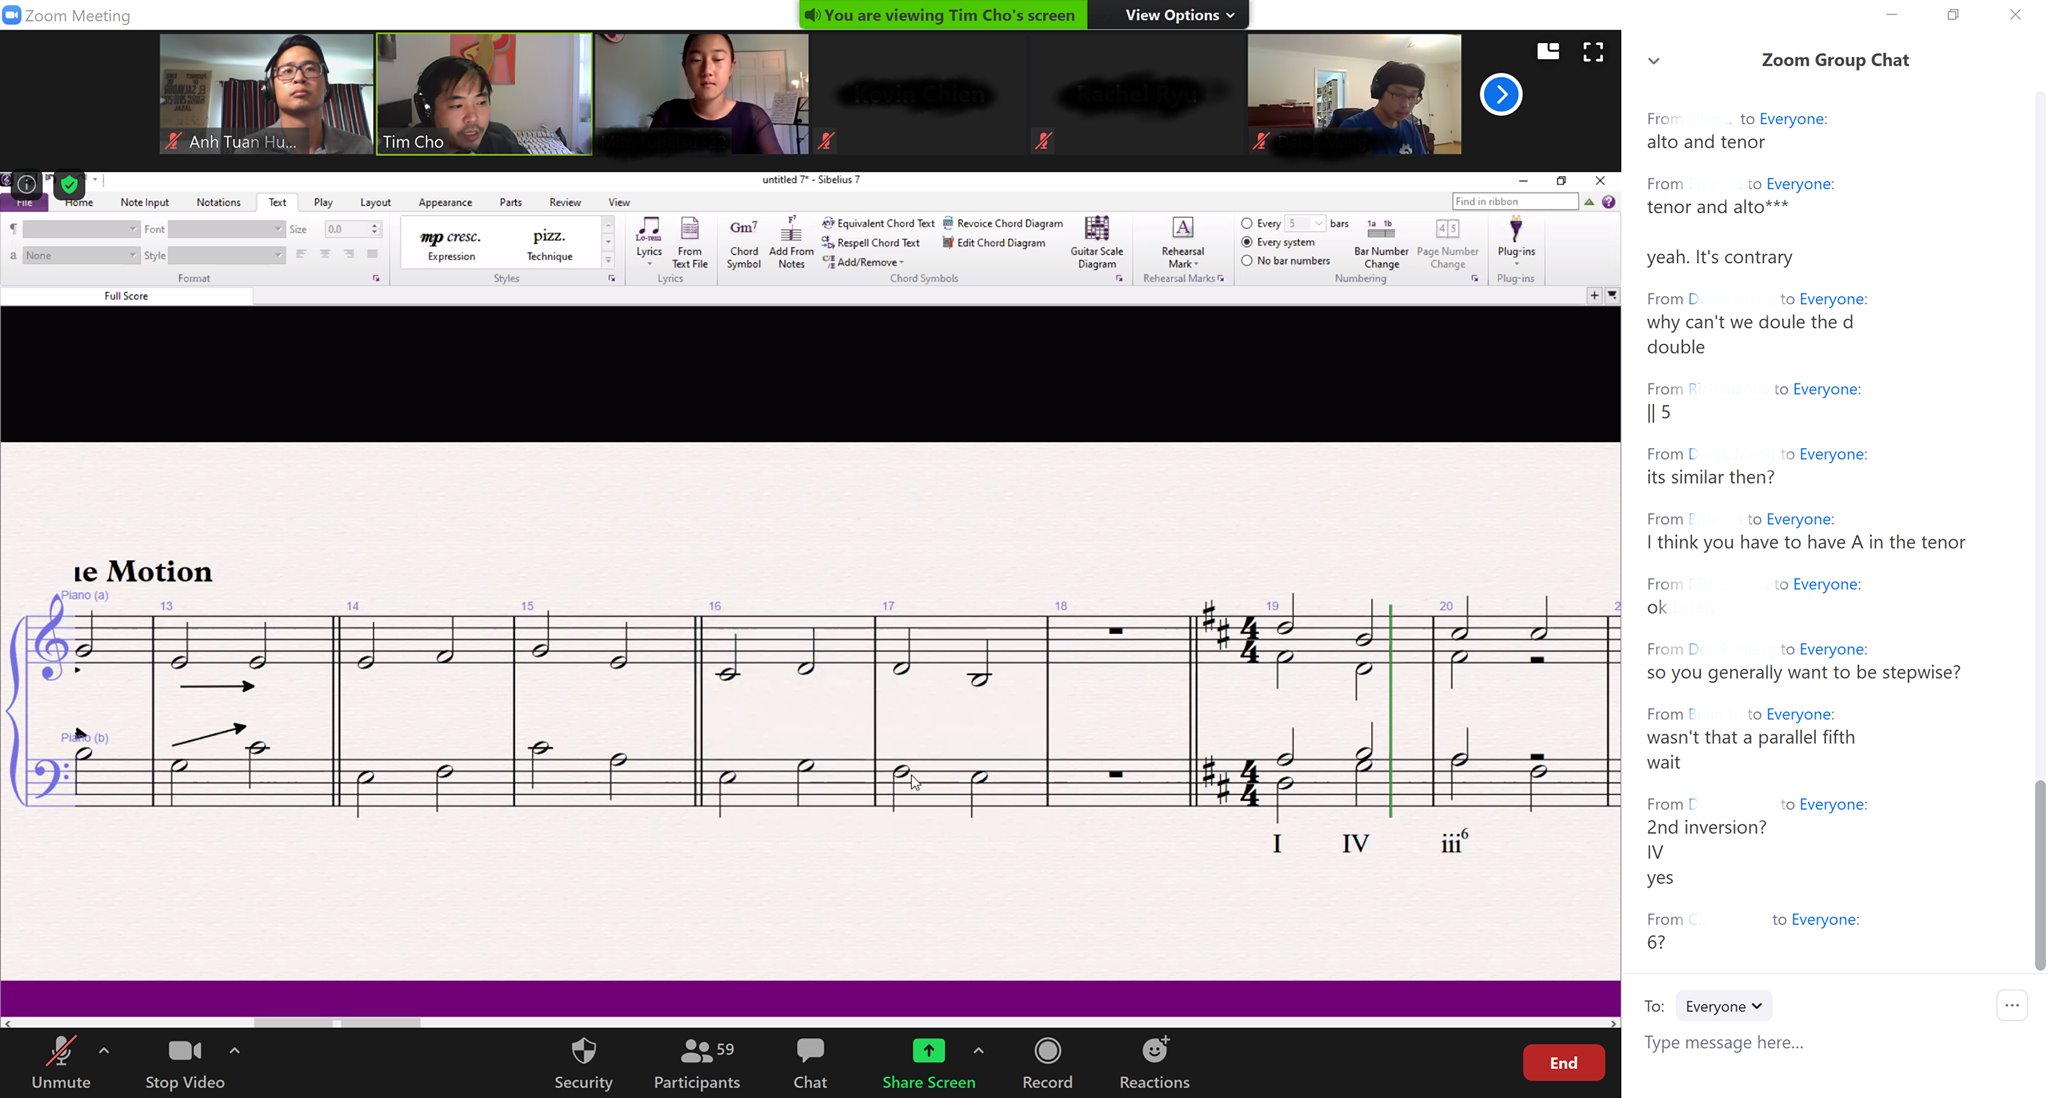2048x1098 pixels.
Task: Stop Video in Zoom toolbar
Action: click(x=185, y=1063)
